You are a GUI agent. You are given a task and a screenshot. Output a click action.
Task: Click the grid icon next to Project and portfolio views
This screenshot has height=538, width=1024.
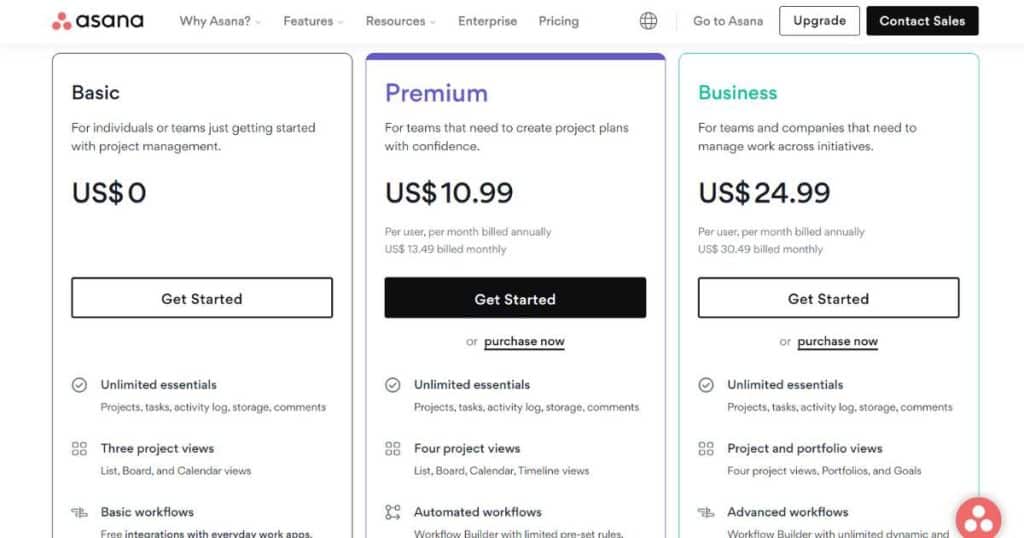pyautogui.click(x=706, y=449)
